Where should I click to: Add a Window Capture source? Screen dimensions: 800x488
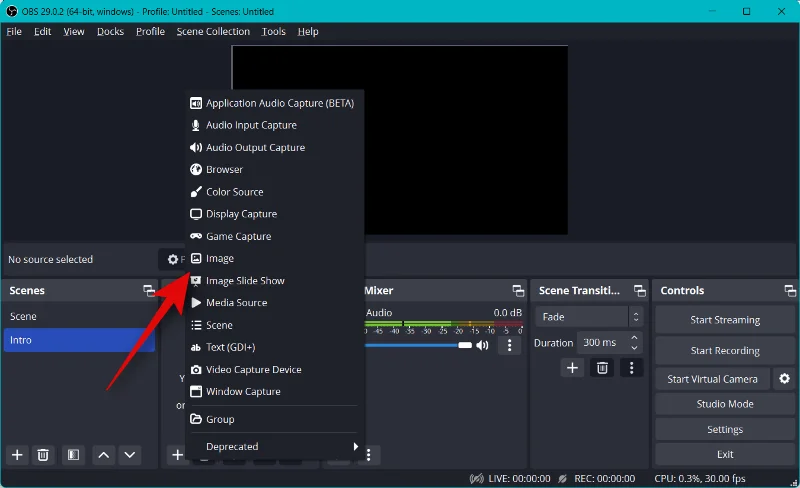(x=274, y=392)
